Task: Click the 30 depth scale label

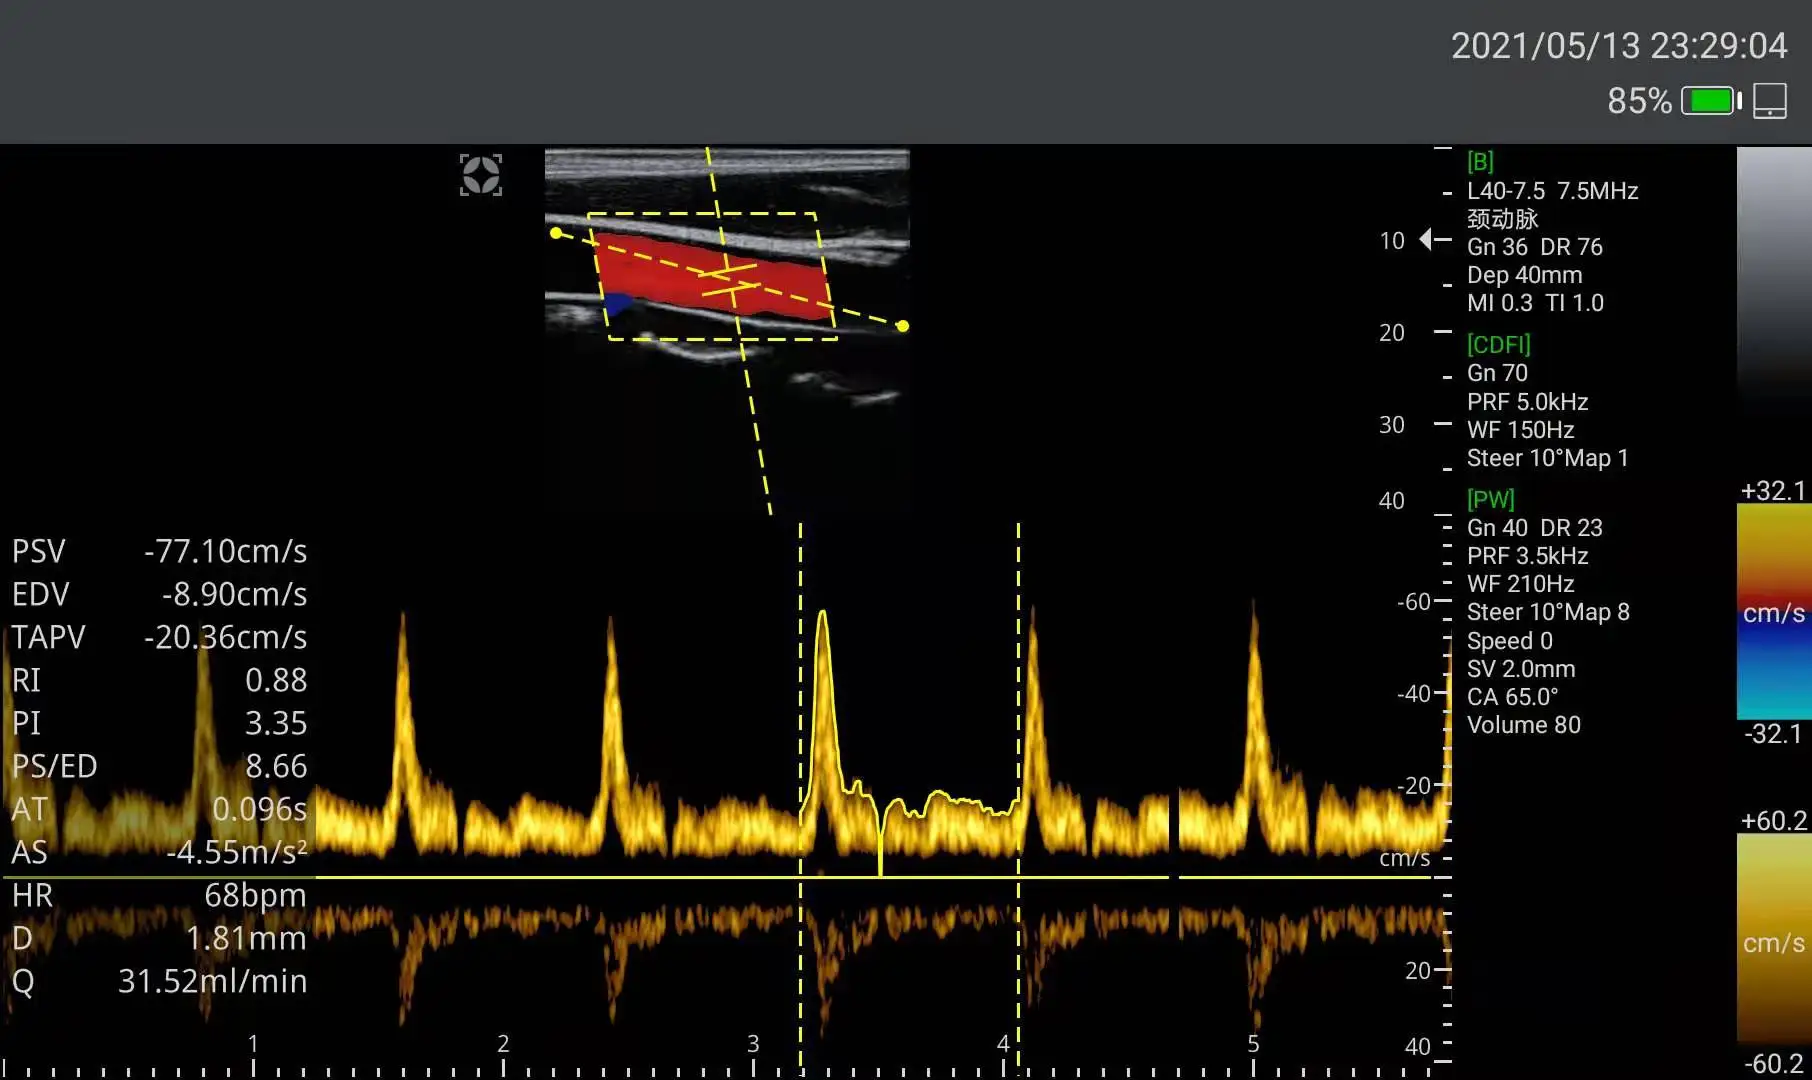Action: (1392, 425)
